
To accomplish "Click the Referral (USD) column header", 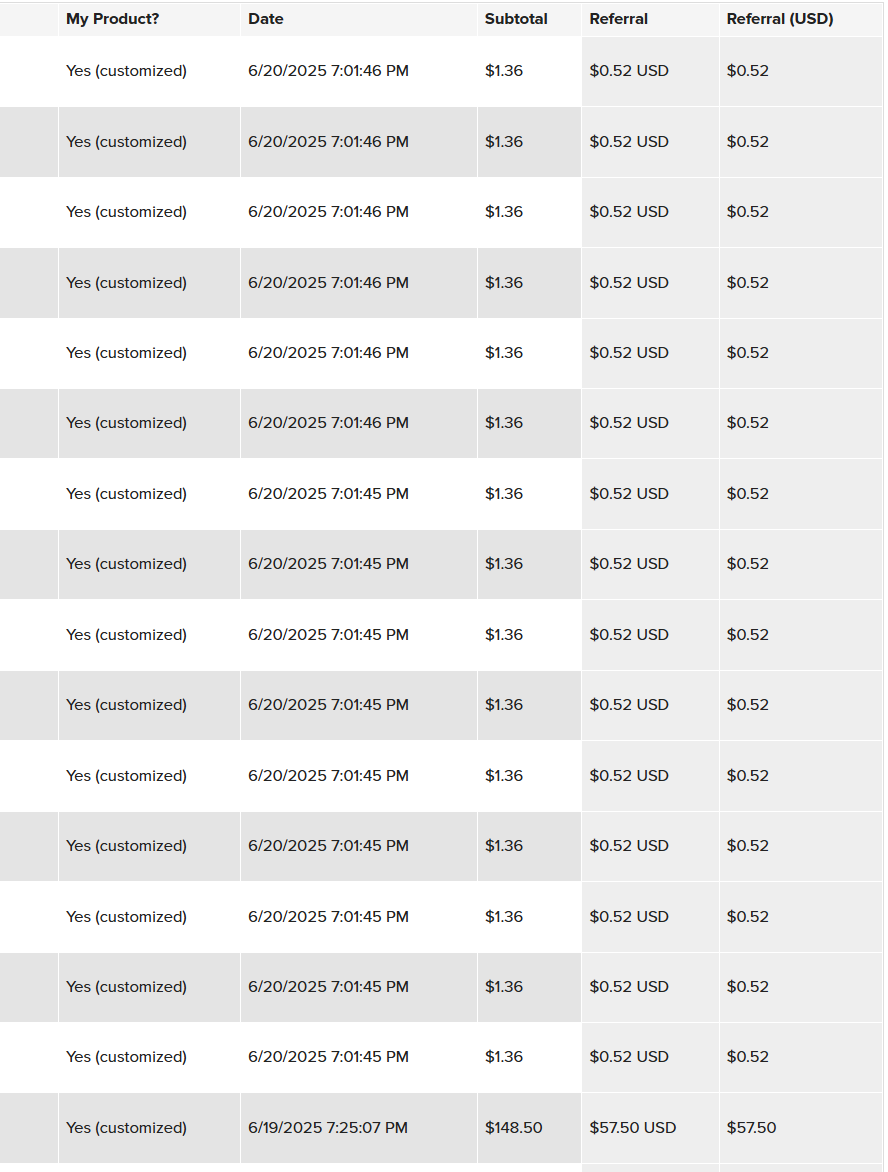I will 780,19.
